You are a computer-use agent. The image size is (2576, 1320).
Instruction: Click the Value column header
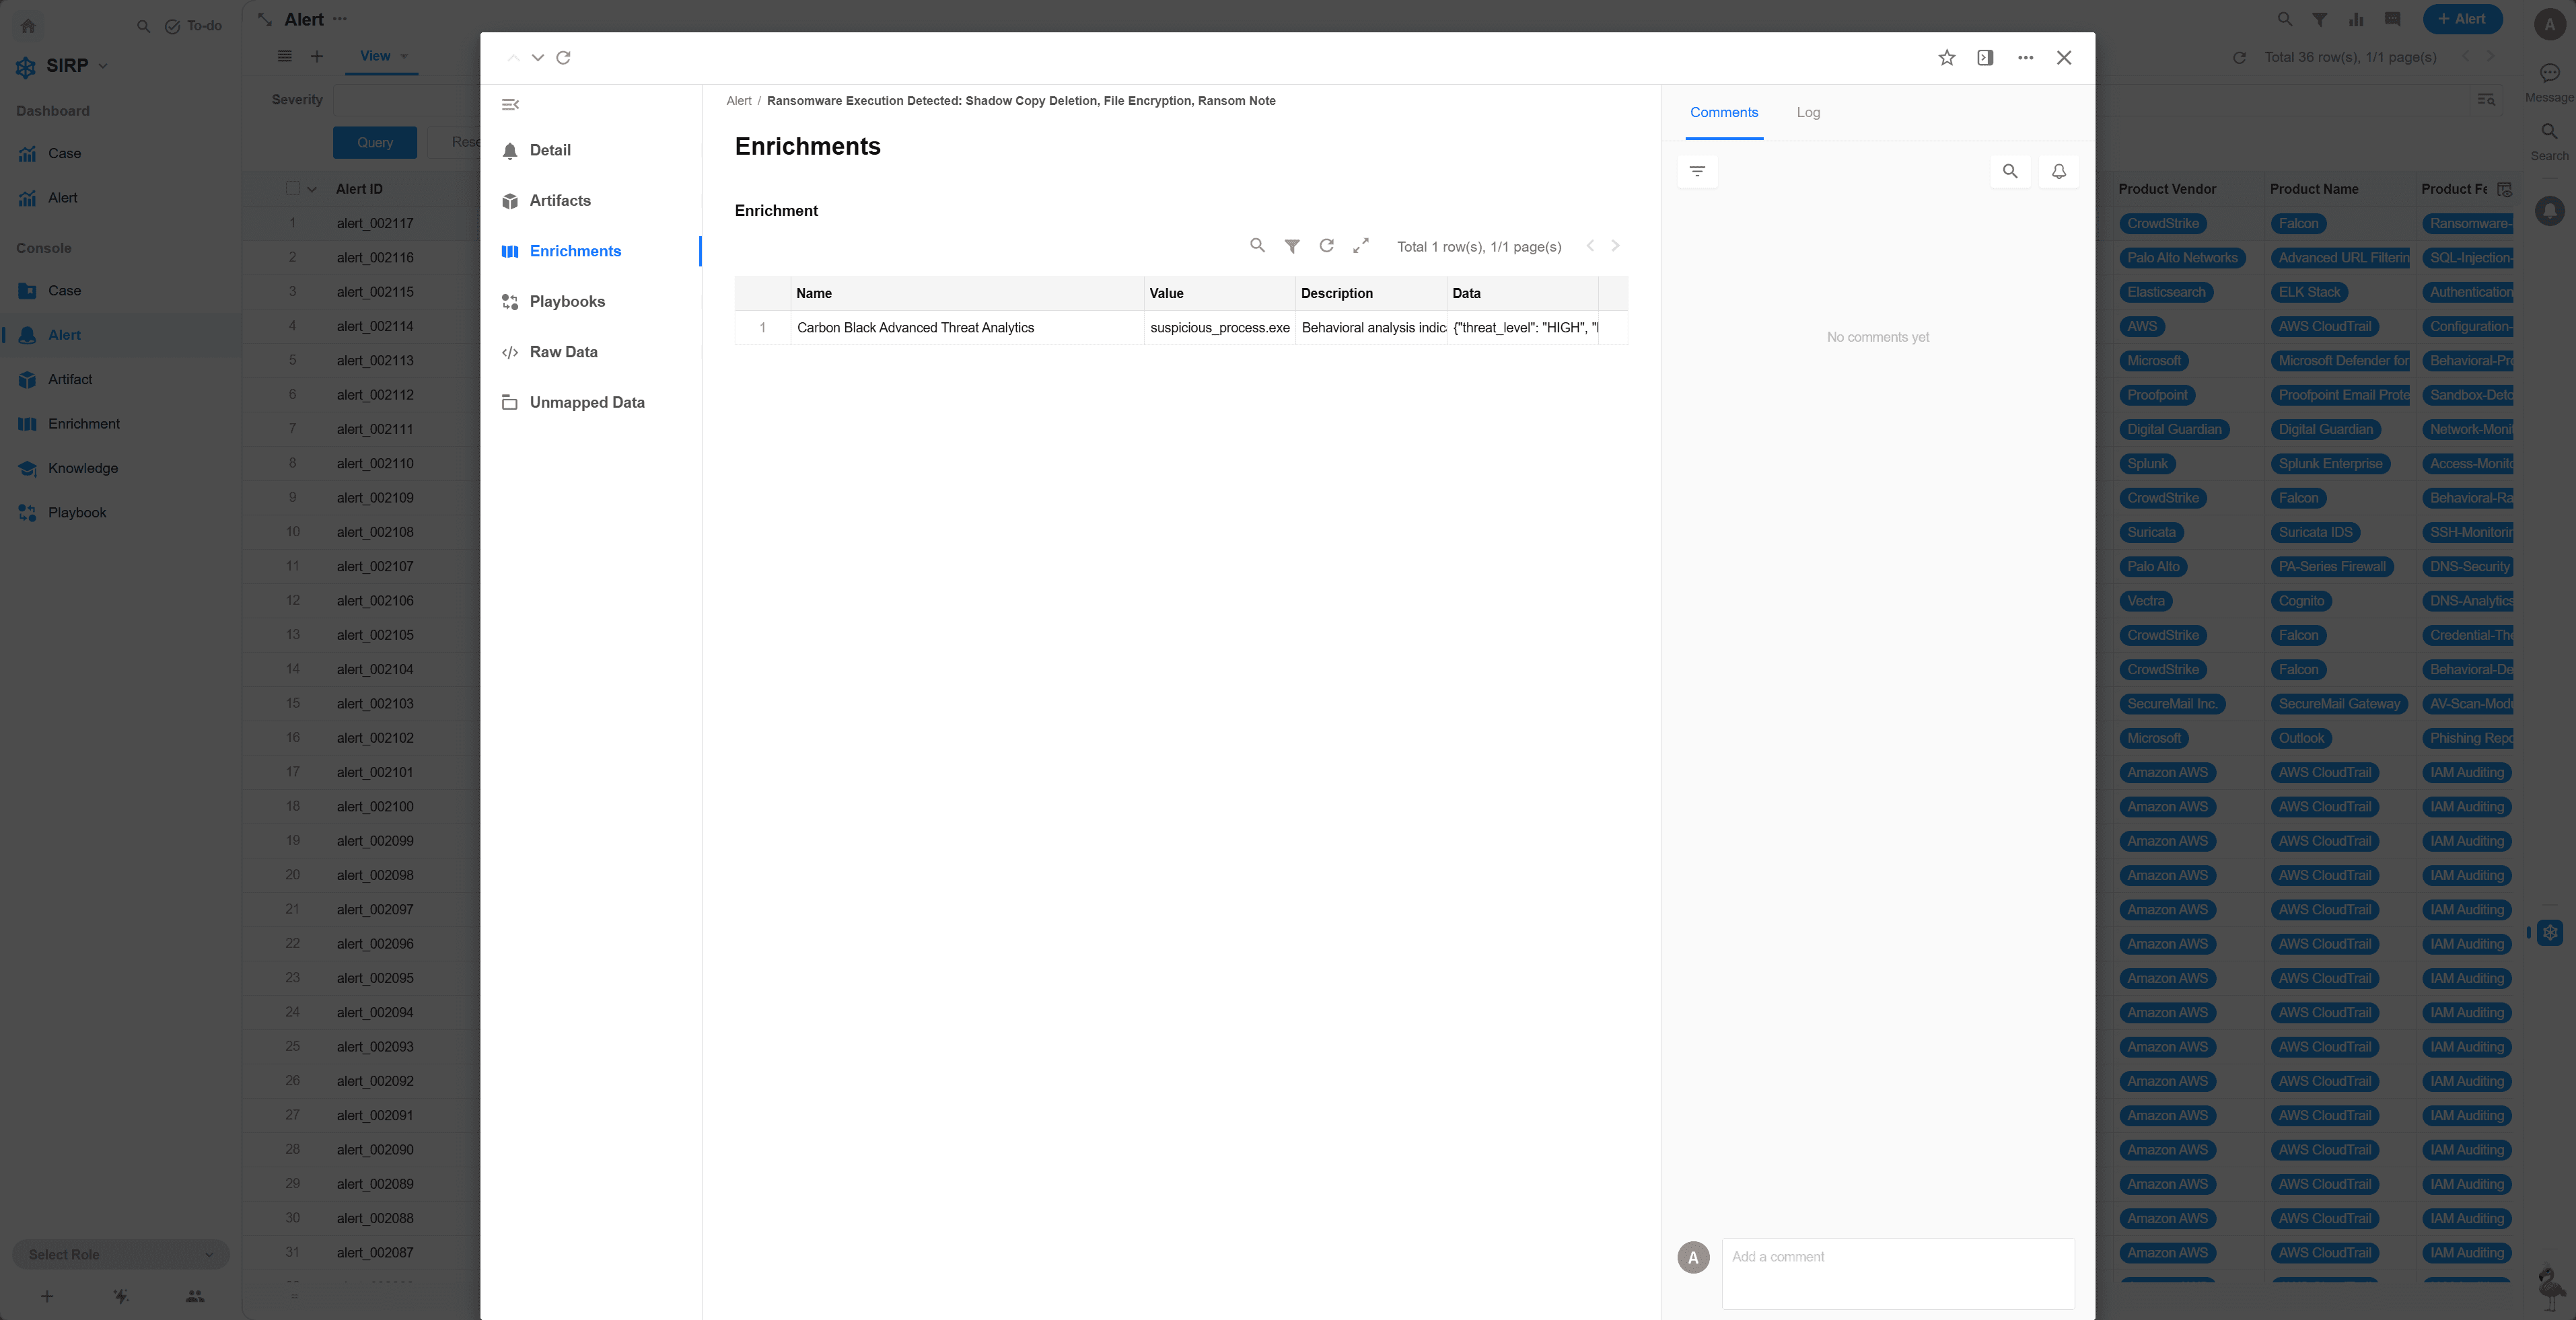(1219, 294)
